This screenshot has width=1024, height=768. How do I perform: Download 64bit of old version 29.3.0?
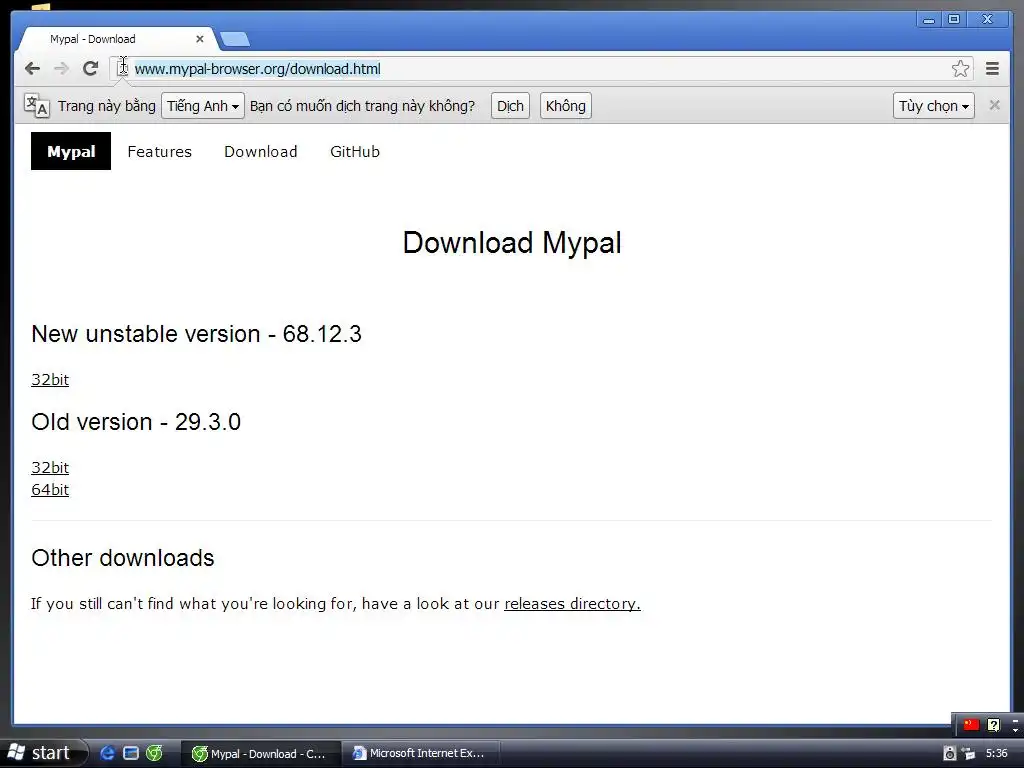point(50,490)
